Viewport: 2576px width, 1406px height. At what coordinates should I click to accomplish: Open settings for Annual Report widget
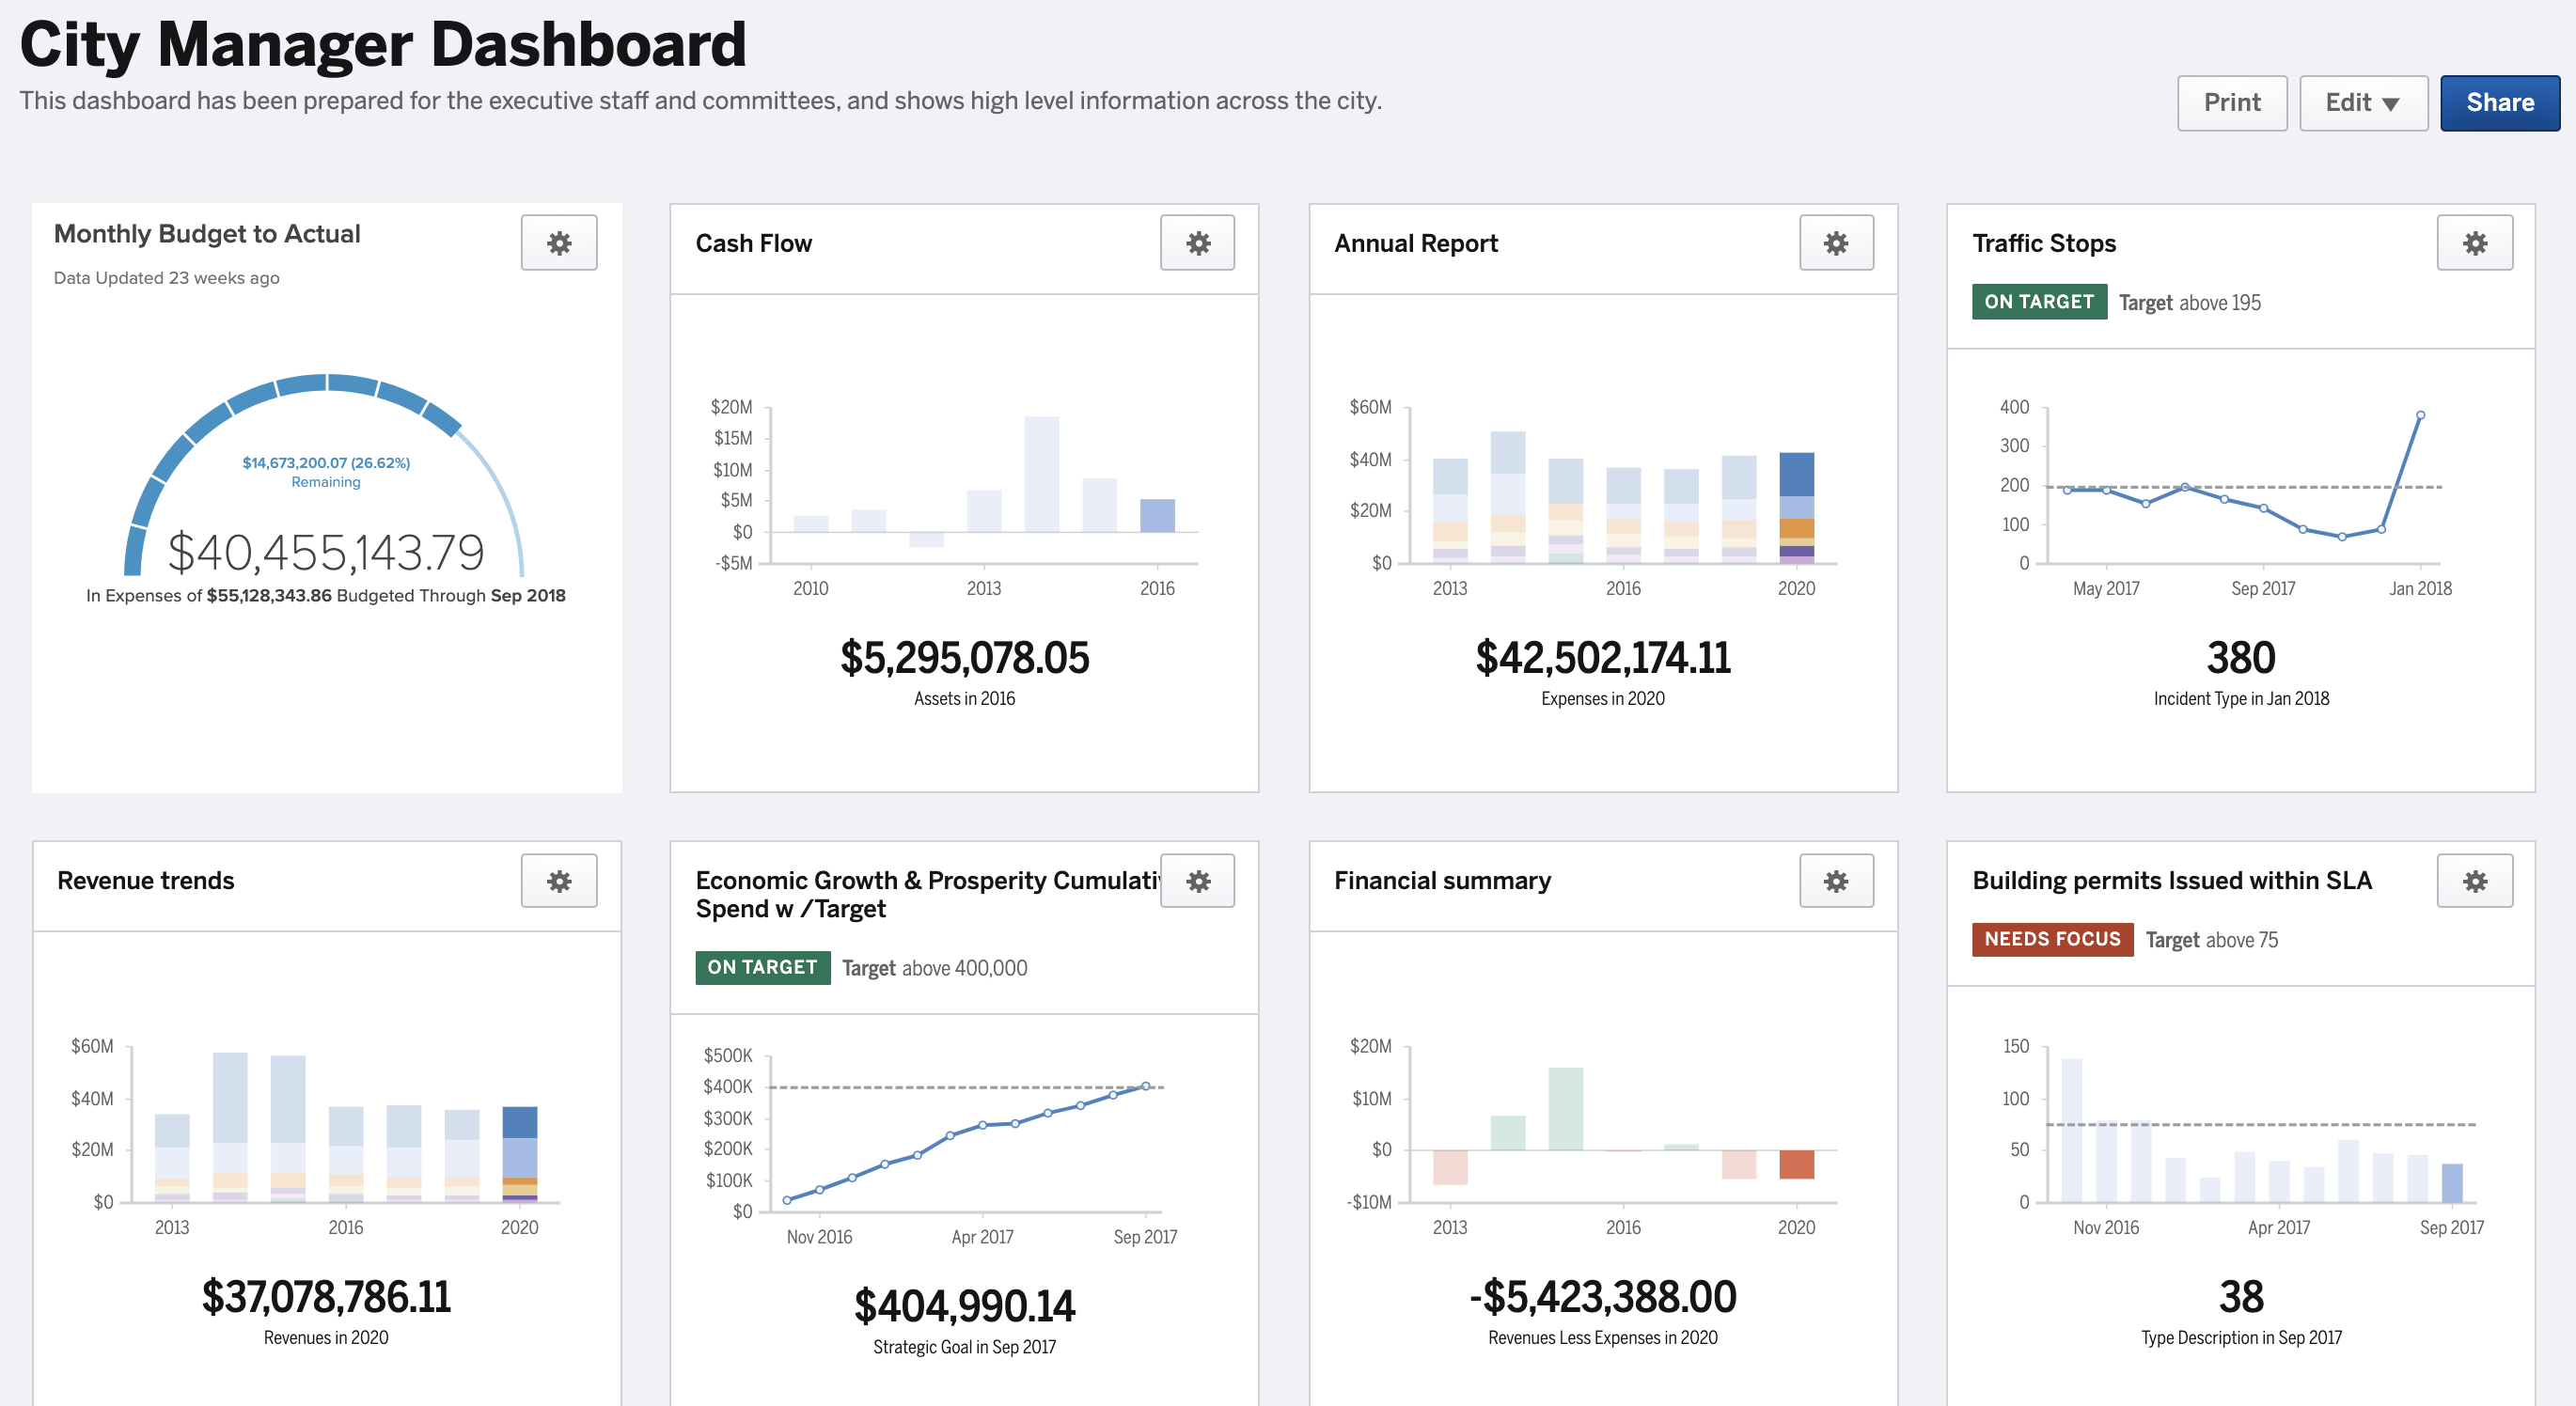coord(1835,242)
